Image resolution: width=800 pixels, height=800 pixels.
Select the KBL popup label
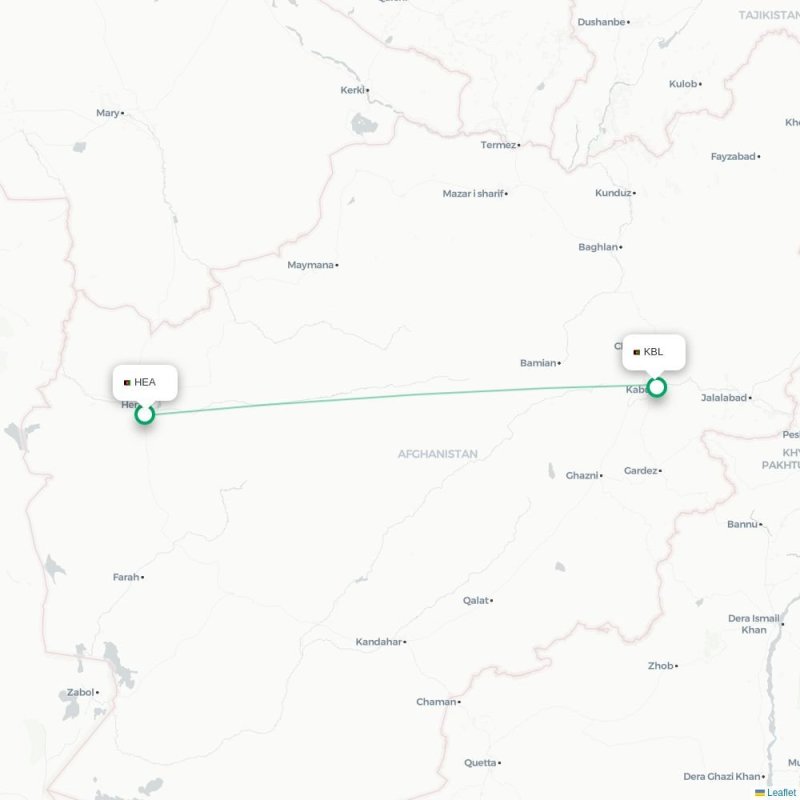[654, 352]
